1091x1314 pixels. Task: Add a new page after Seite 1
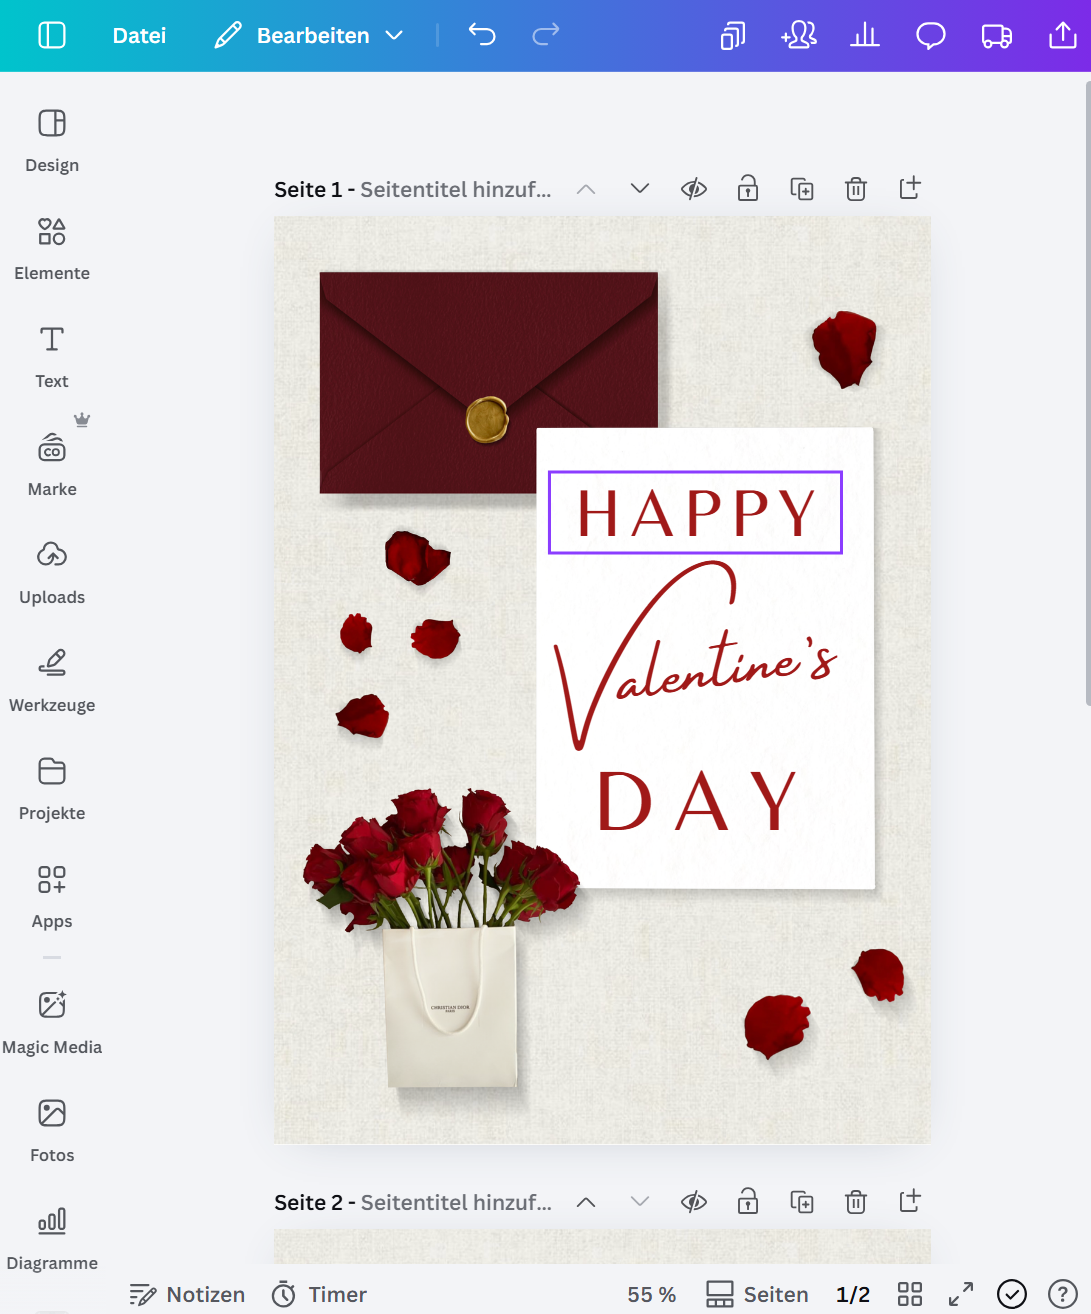tap(910, 188)
